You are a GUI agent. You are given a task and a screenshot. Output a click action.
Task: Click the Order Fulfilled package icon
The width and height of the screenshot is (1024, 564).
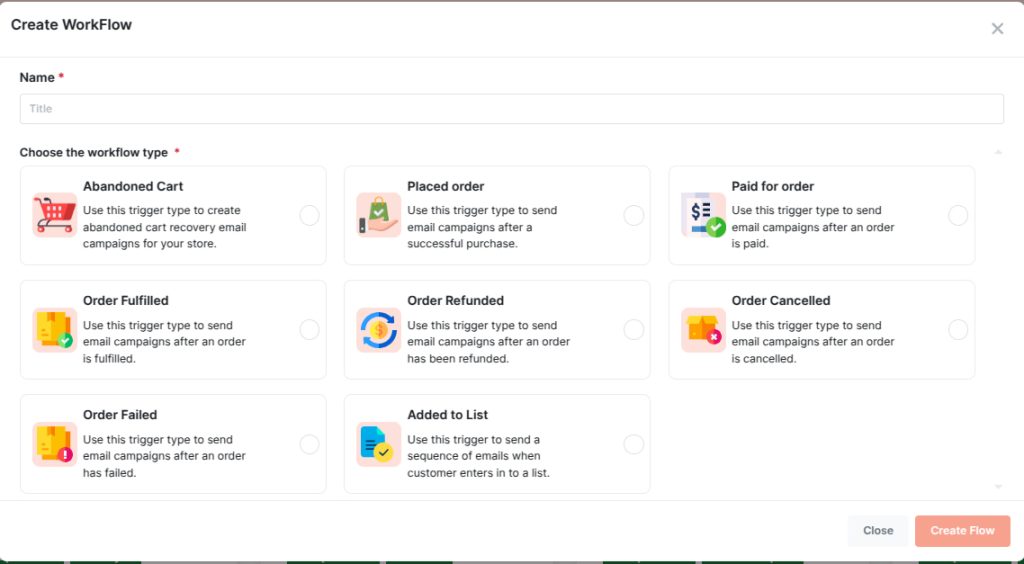point(55,330)
